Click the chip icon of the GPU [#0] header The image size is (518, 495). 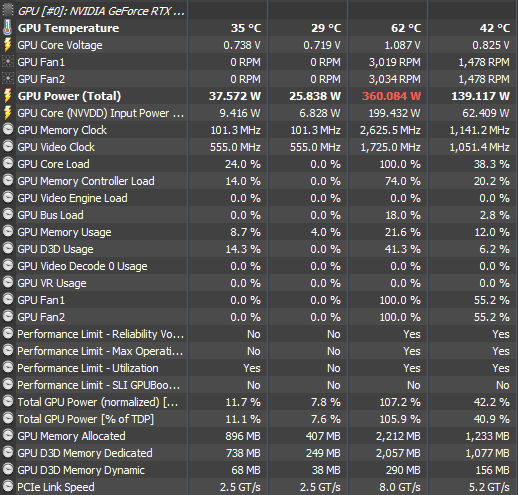8,10
